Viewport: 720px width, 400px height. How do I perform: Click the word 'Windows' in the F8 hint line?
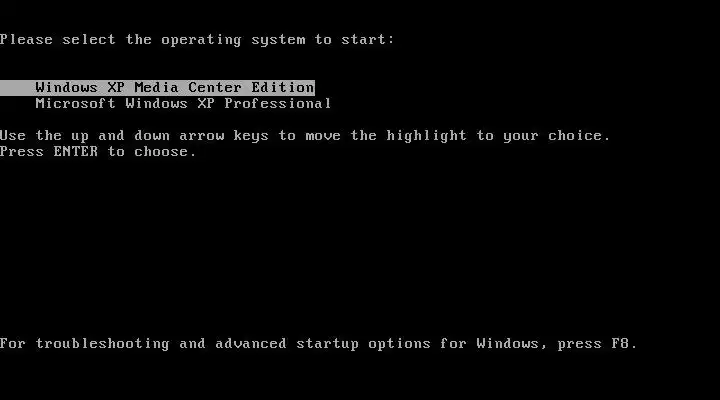tap(507, 344)
